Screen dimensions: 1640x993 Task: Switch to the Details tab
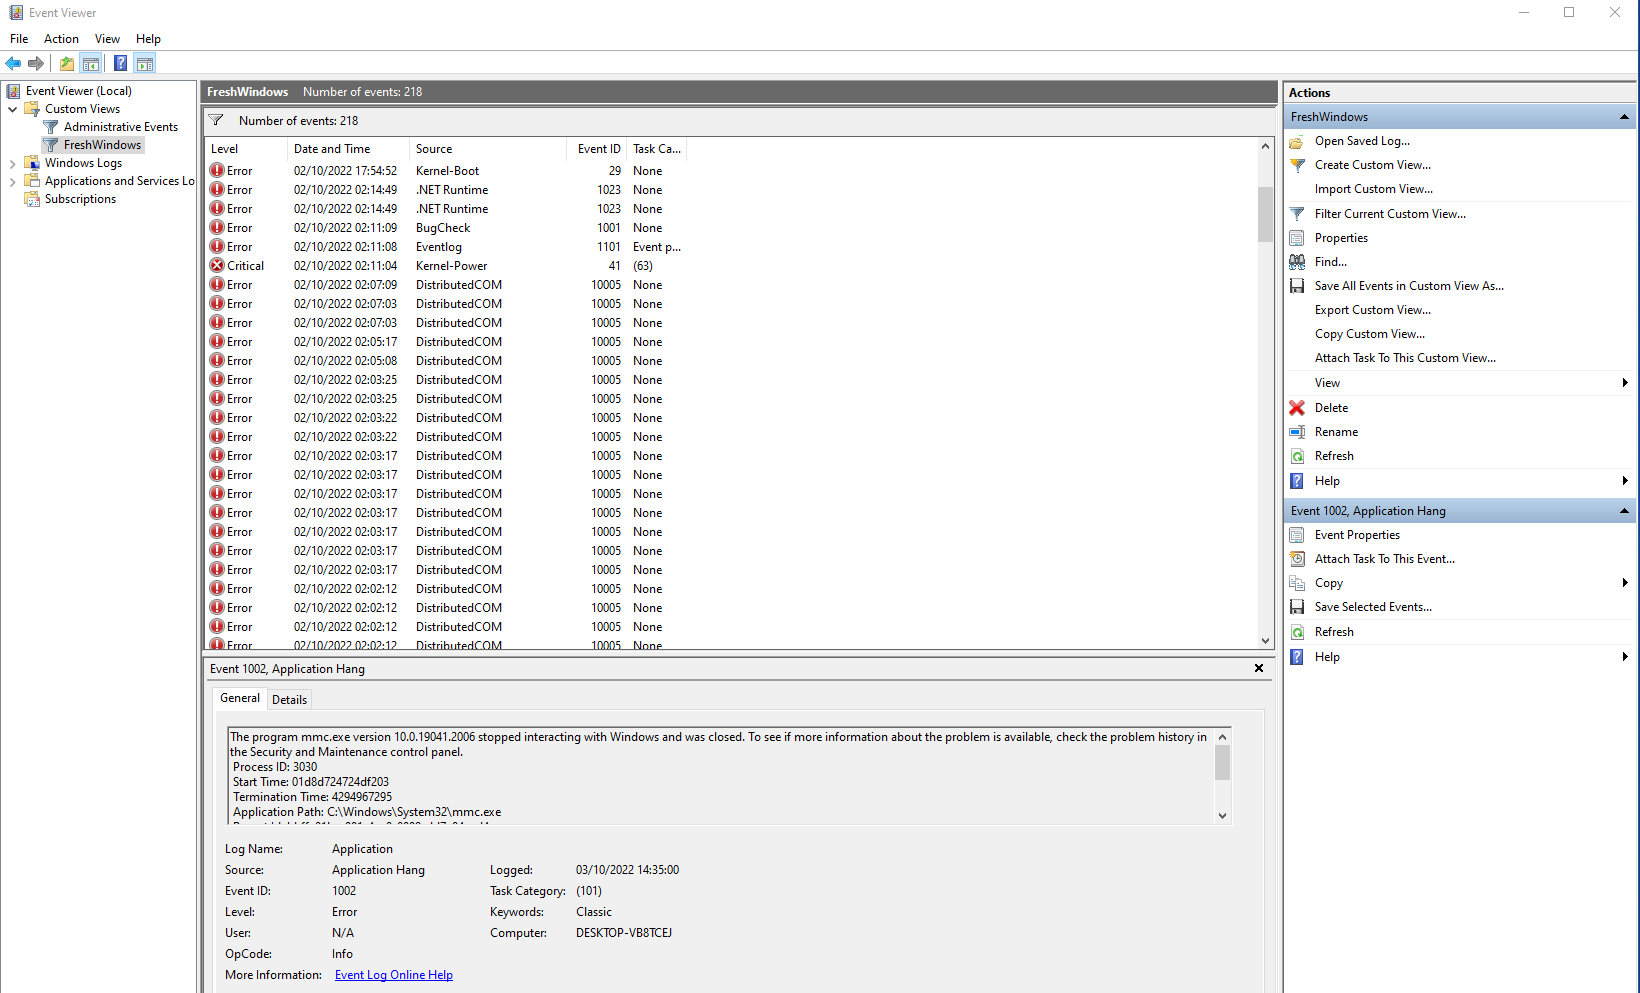point(290,700)
